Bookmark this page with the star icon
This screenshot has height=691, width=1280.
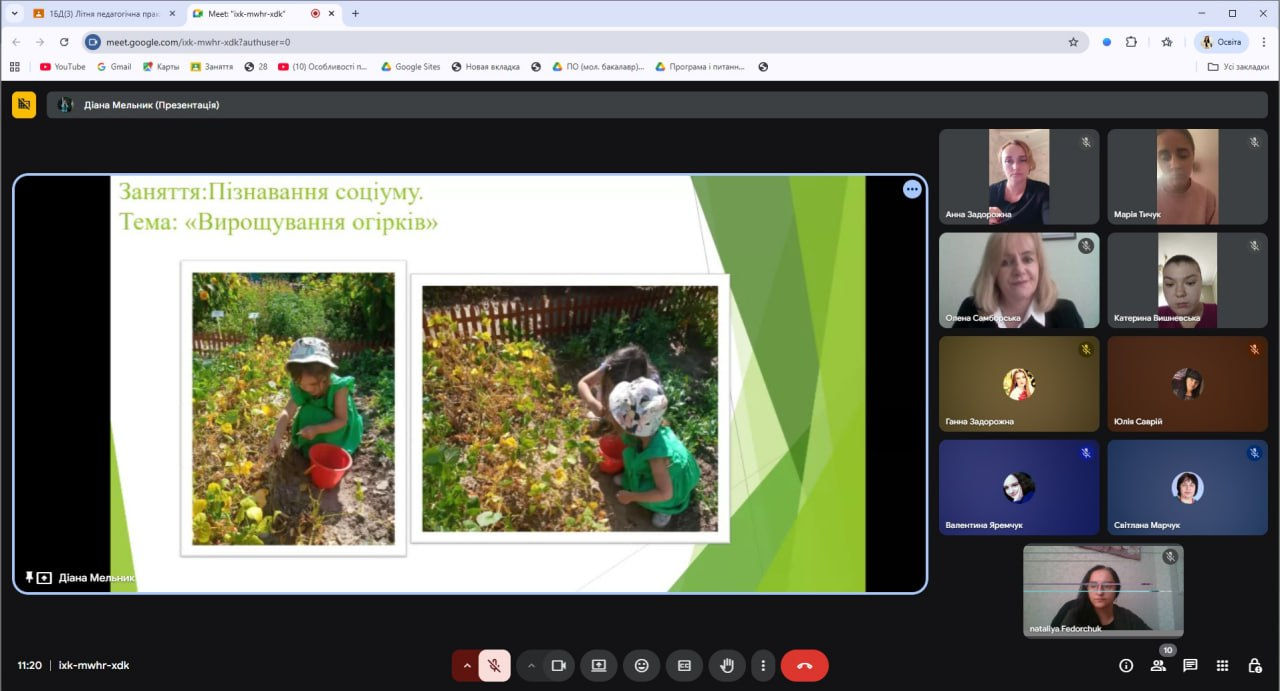1073,42
